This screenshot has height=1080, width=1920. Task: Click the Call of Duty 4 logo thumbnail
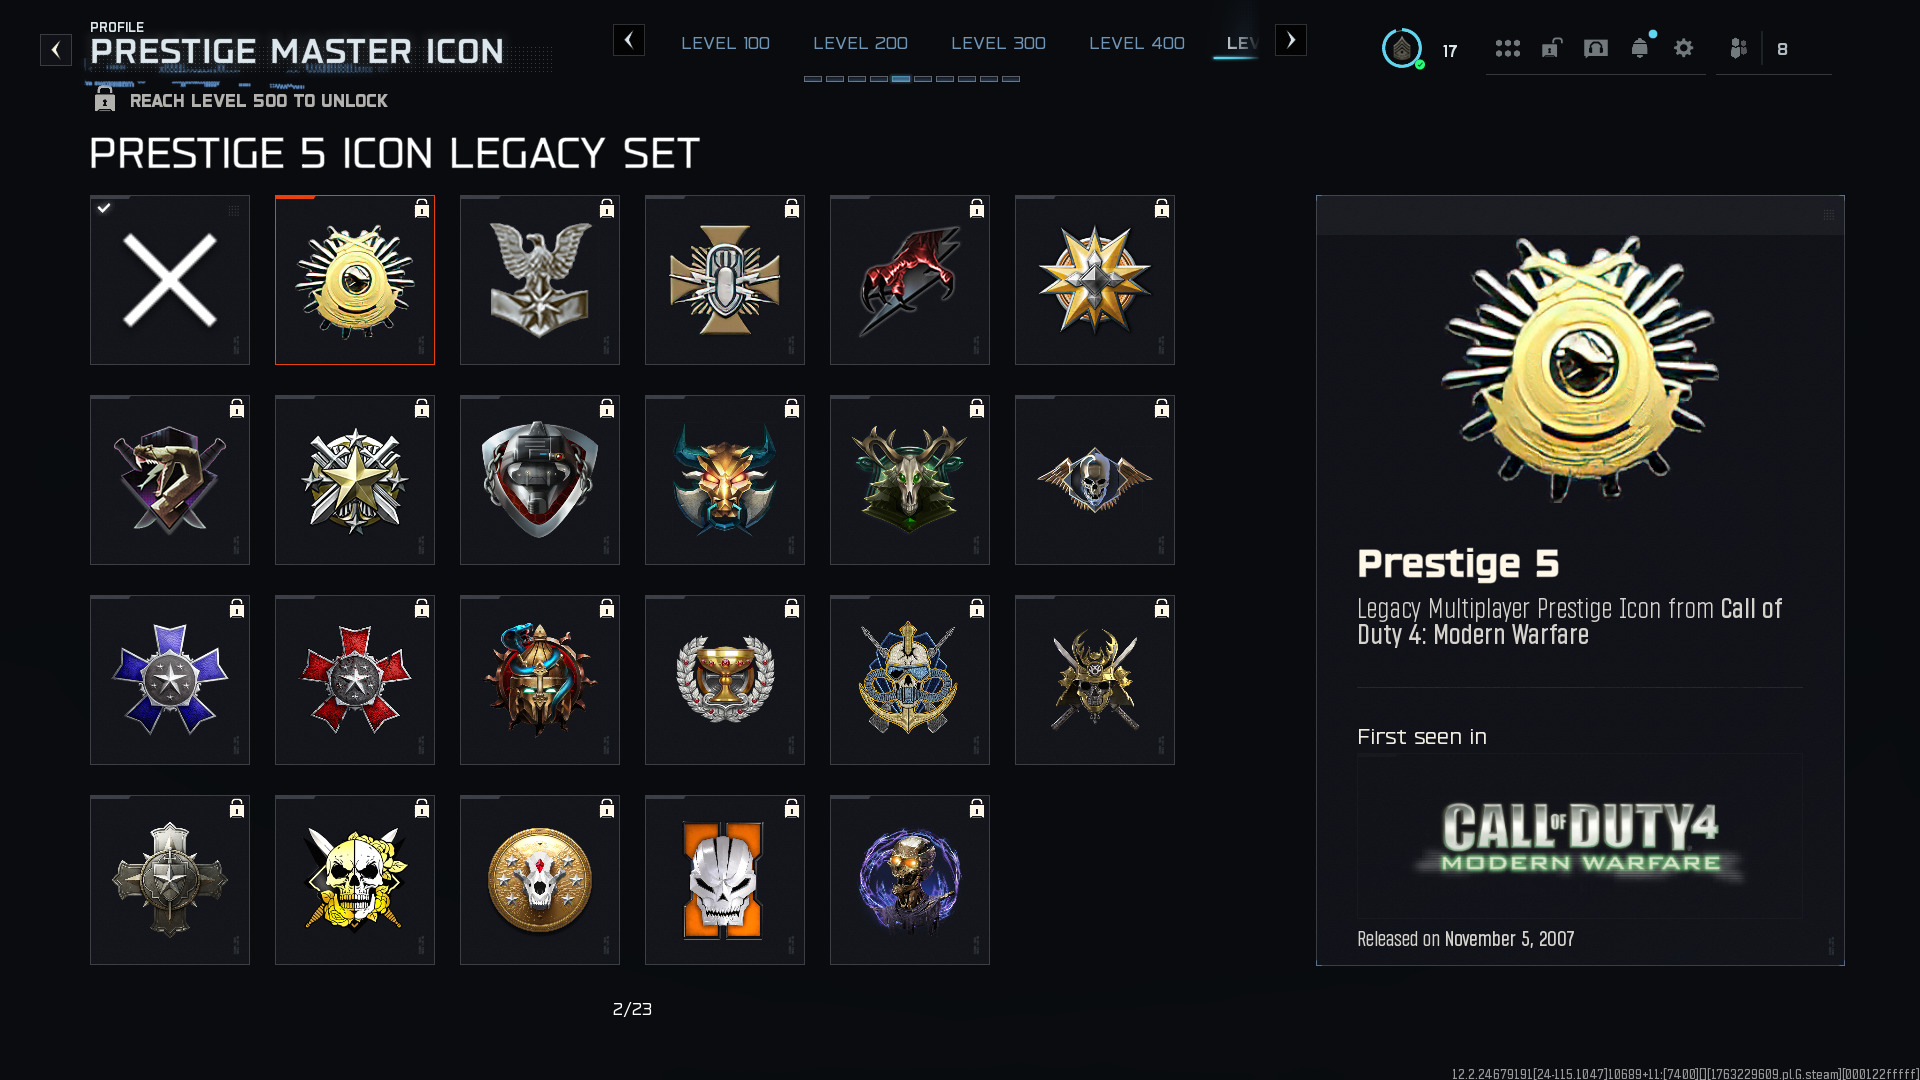click(1579, 837)
